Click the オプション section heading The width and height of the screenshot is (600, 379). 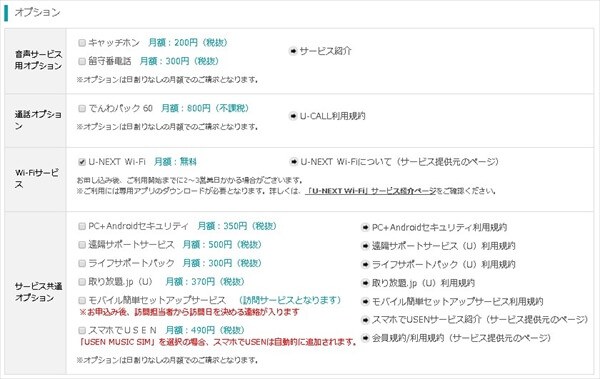[x=38, y=12]
